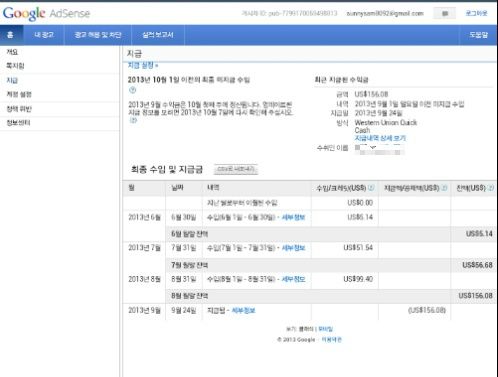498x377 pixels.
Task: Click the Google AdSense logo
Action: point(46,13)
